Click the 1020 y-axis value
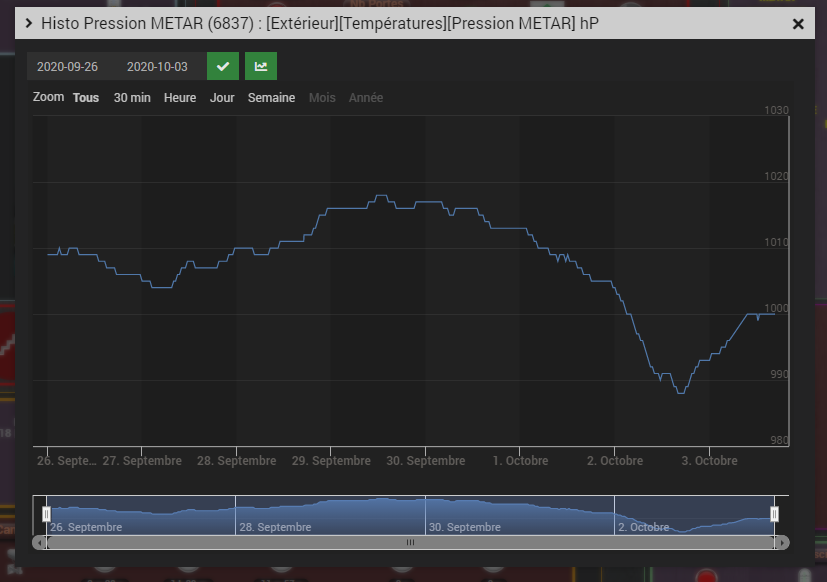827x582 pixels. (776, 176)
